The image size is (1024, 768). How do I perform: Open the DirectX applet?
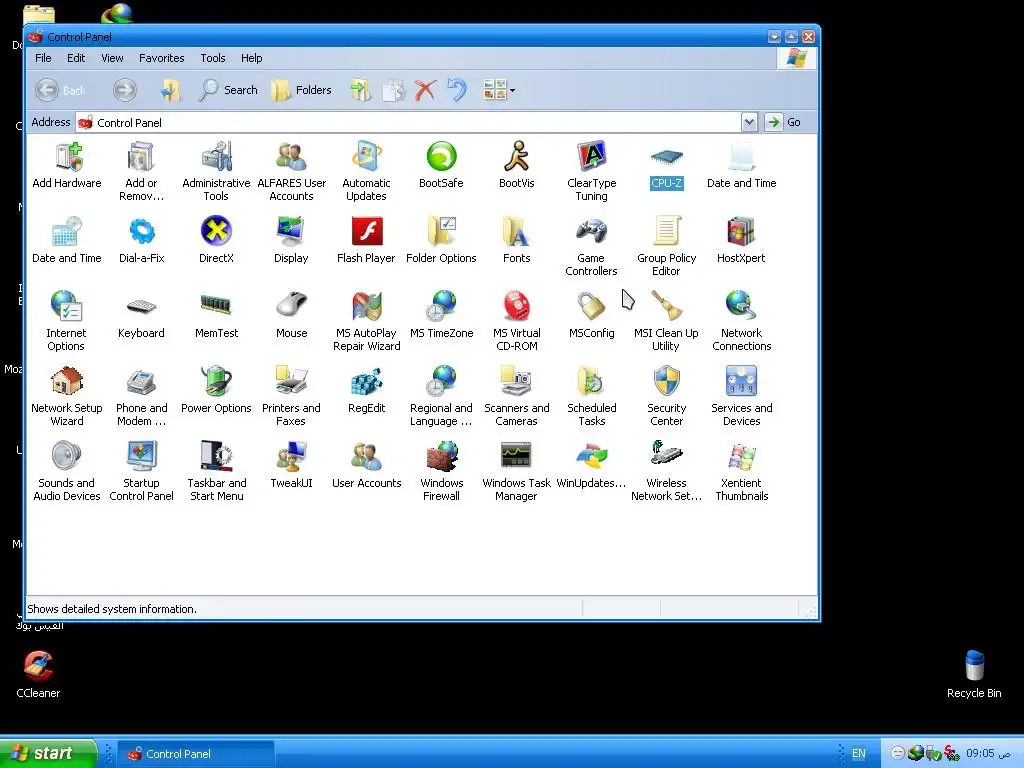(216, 240)
